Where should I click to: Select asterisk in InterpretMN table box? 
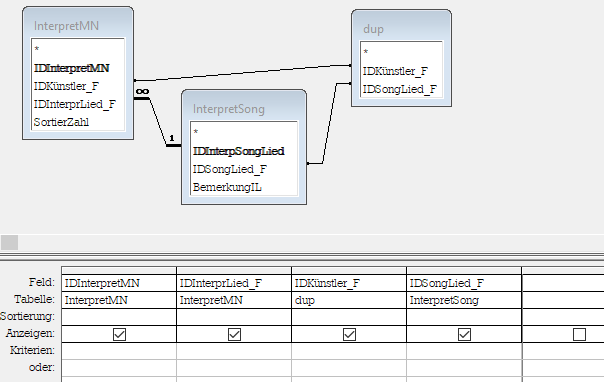click(37, 49)
